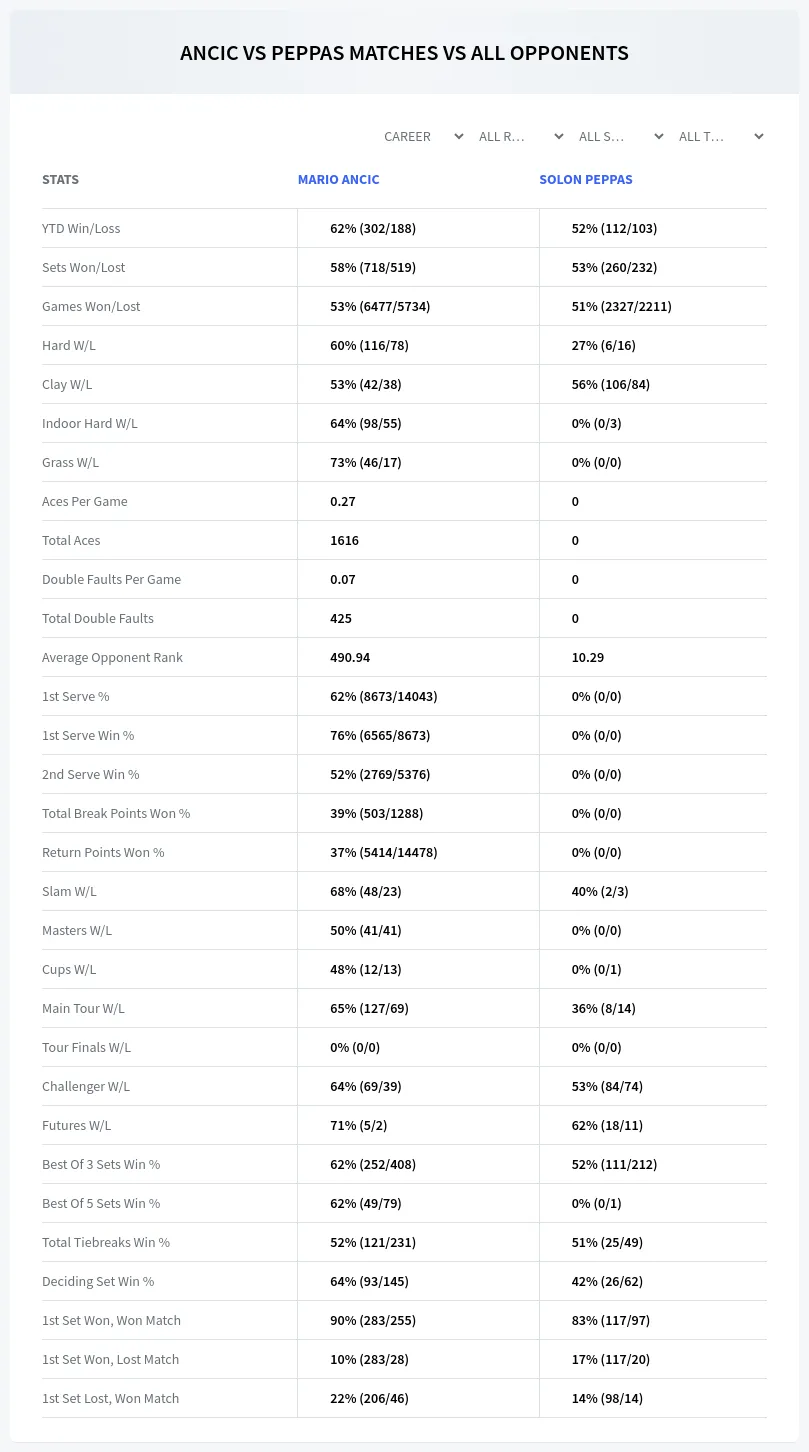
Task: Select the Total Tiebreaks Win % label
Action: [106, 1242]
